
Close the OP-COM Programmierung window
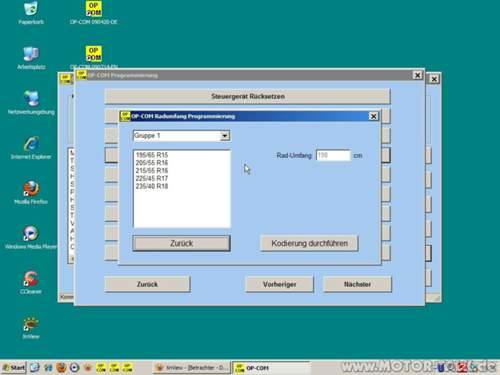coord(417,75)
